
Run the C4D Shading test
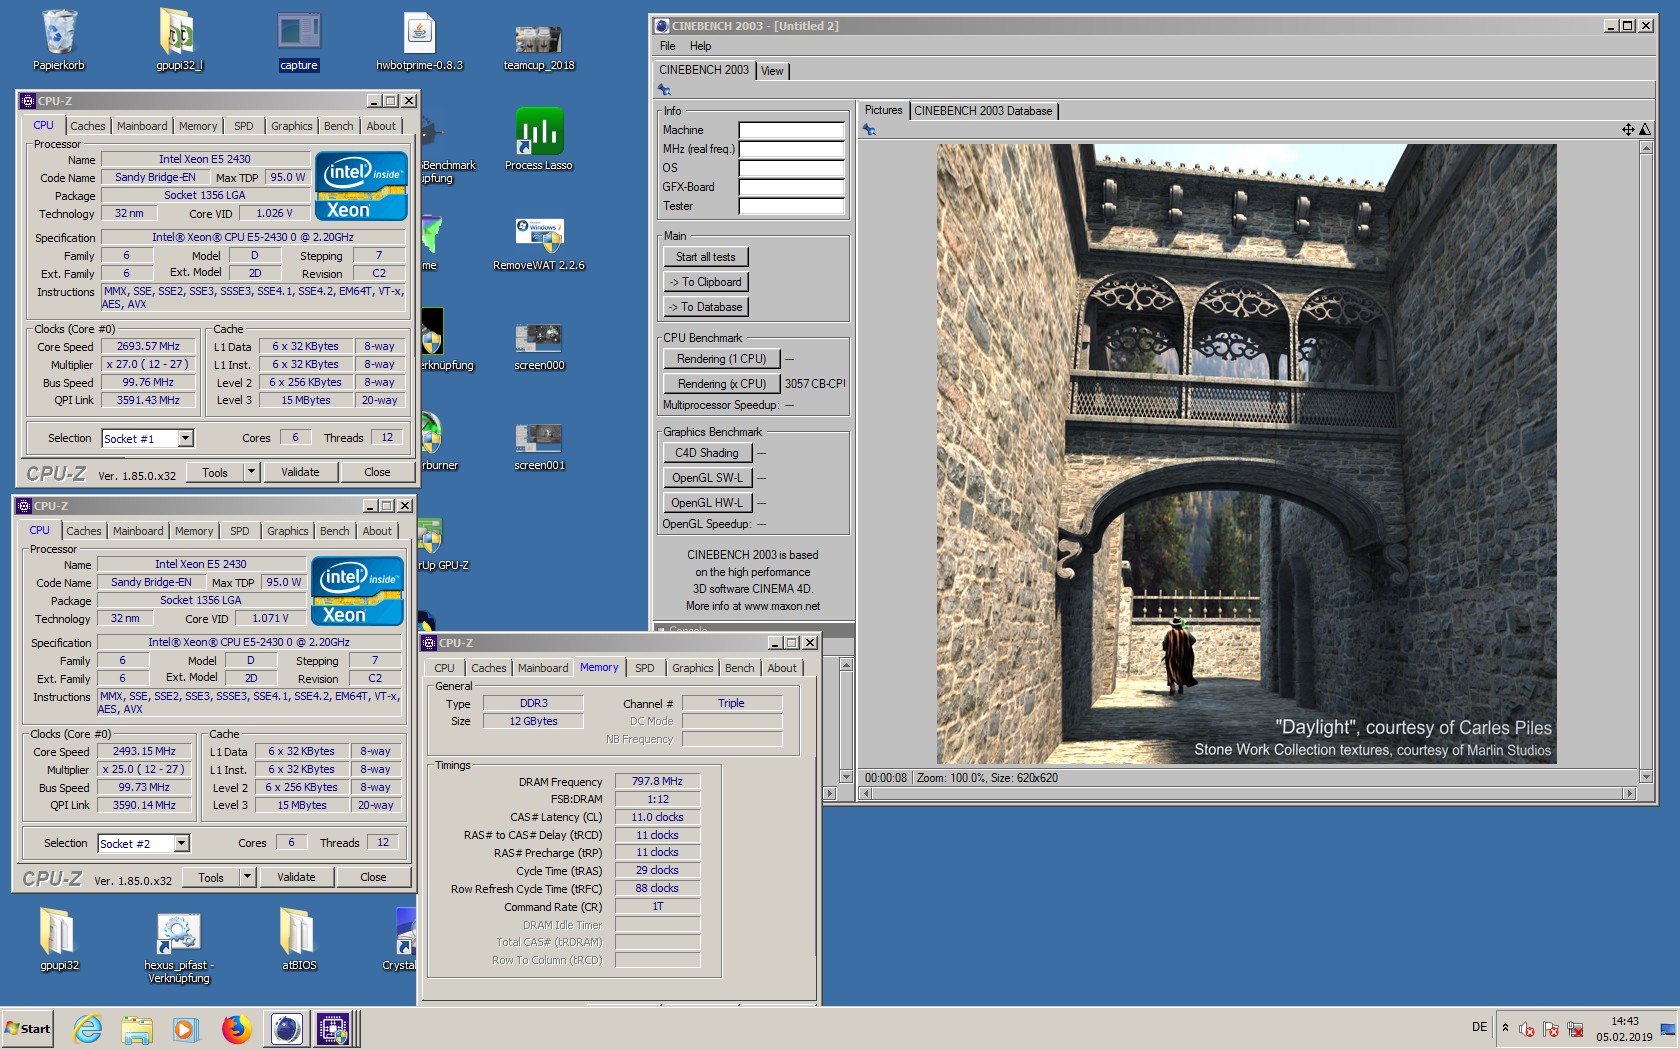pos(706,453)
